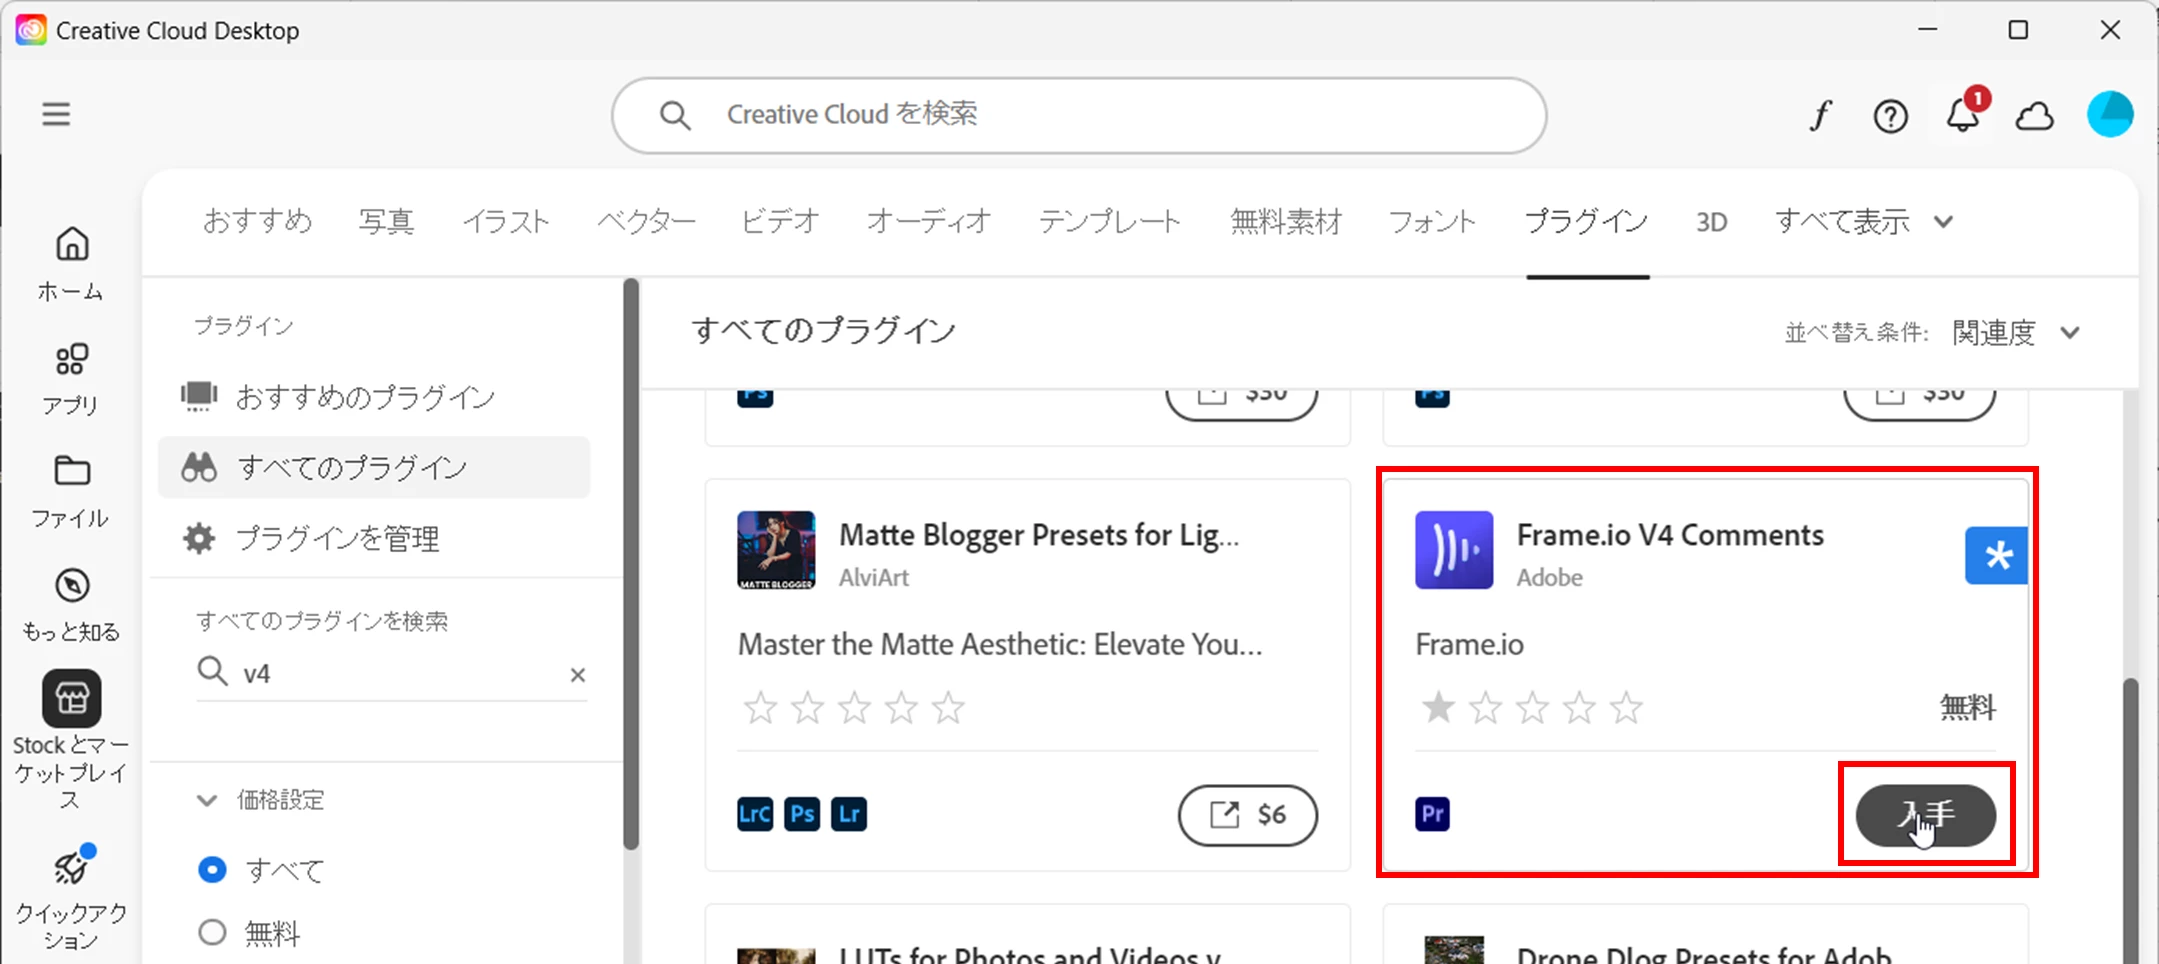Open Stock とマーケットプレイス sidebar item

pos(71,741)
